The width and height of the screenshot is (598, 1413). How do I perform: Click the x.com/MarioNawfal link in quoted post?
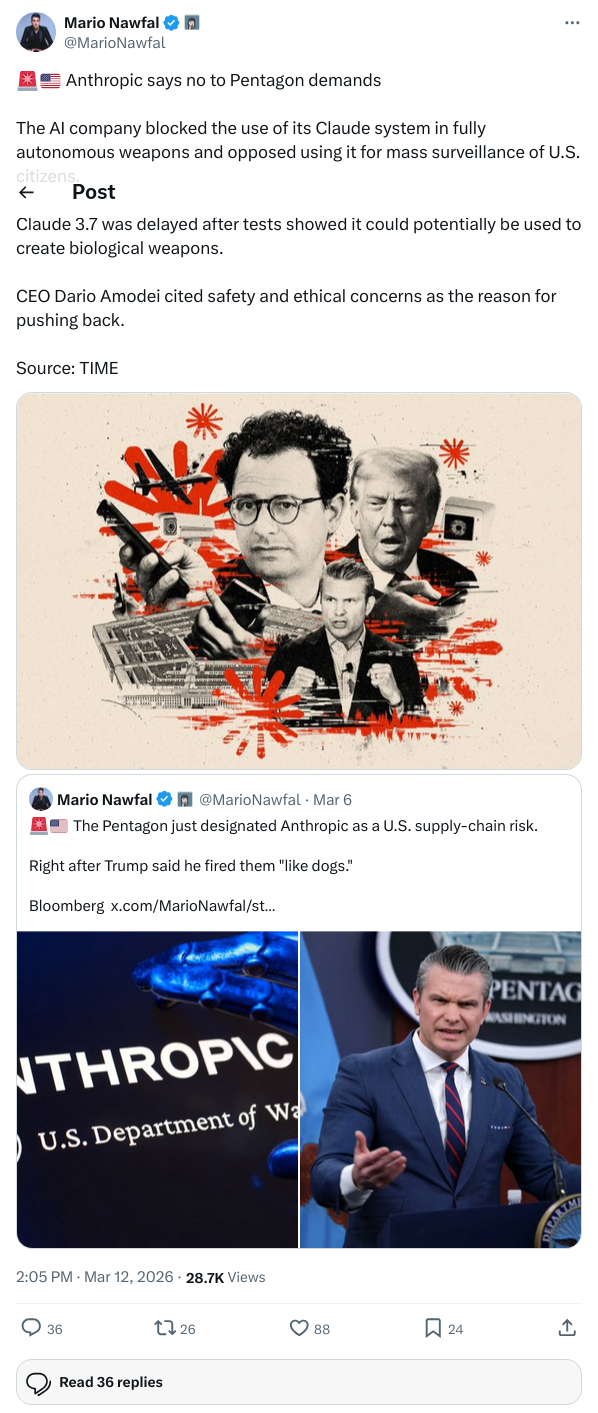193,905
